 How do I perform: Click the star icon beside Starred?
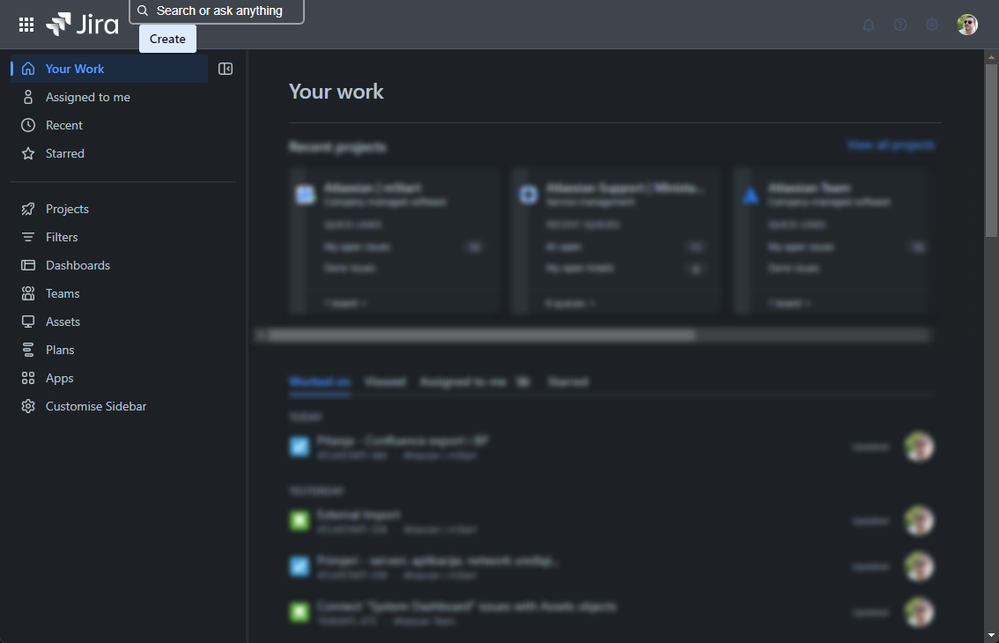click(x=28, y=153)
